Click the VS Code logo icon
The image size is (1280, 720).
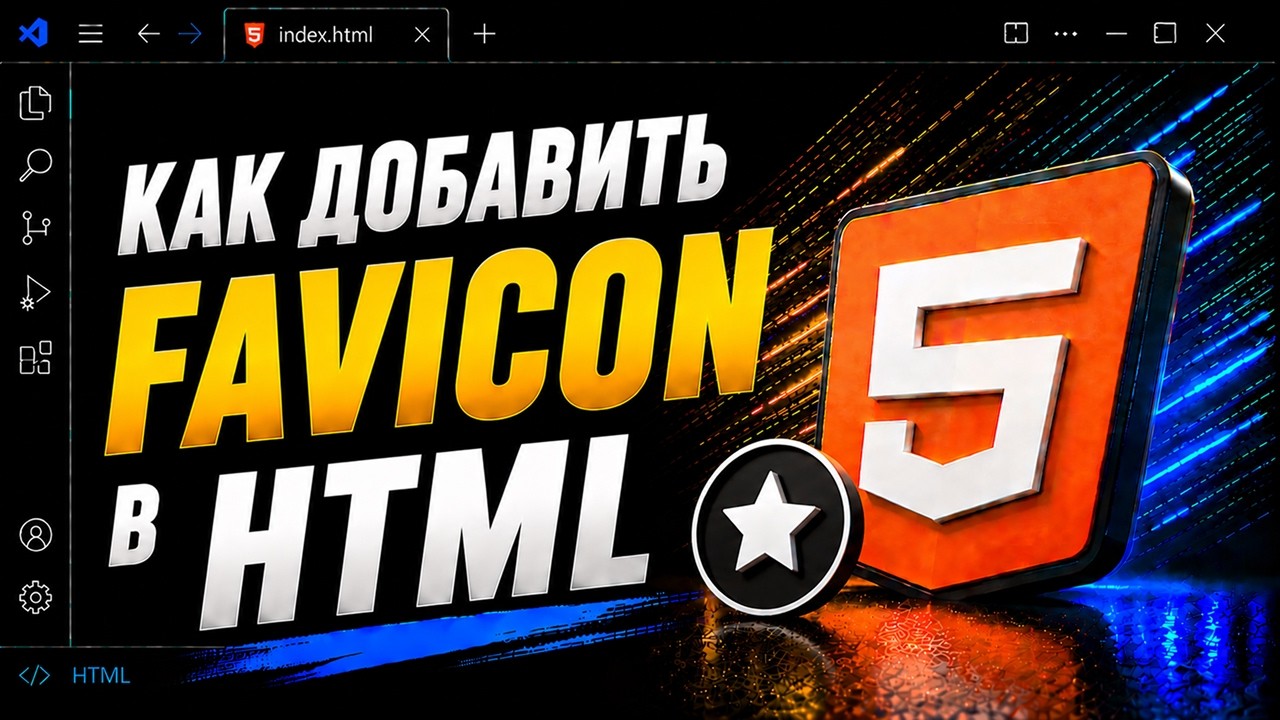(33, 34)
